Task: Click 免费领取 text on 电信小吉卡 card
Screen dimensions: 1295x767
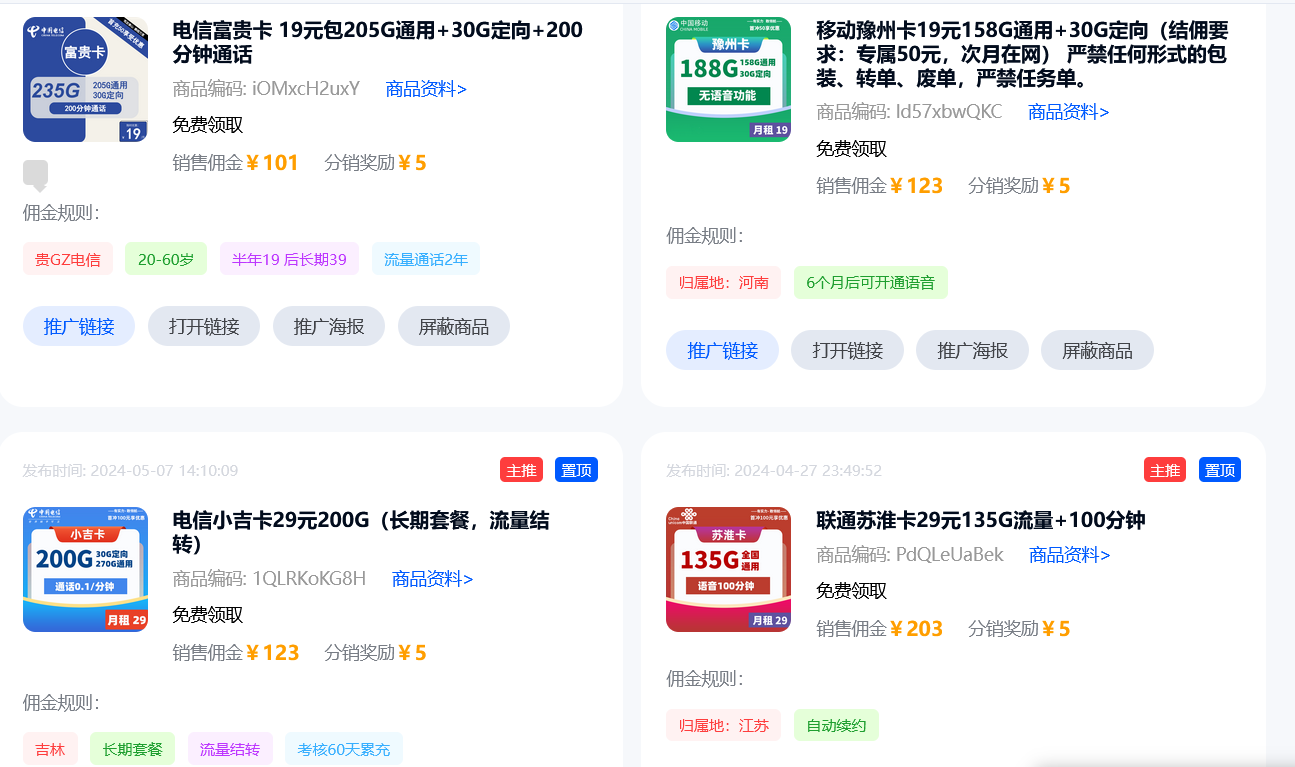Action: point(207,615)
